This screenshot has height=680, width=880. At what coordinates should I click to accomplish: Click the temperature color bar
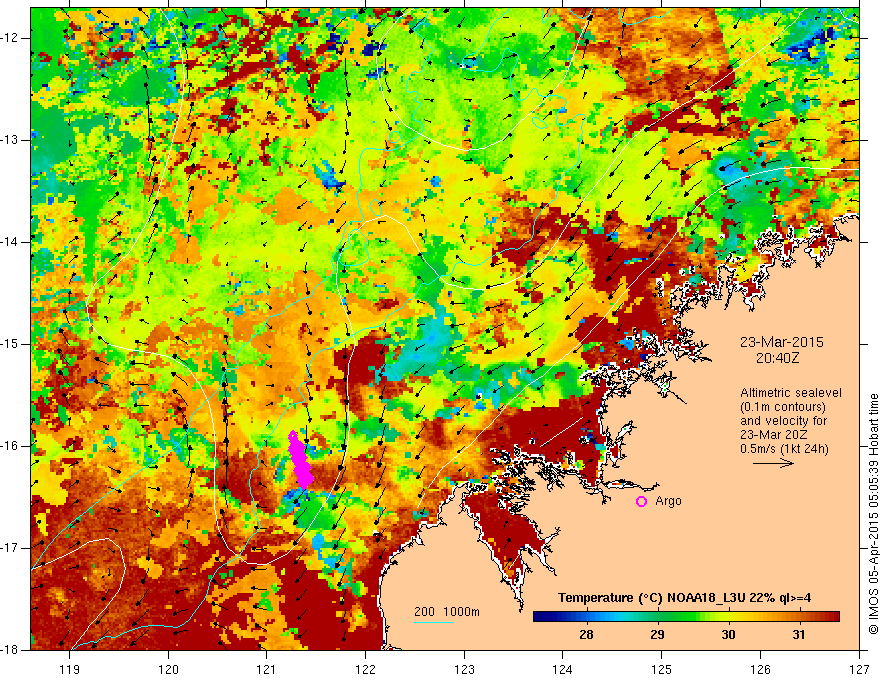coord(686,617)
